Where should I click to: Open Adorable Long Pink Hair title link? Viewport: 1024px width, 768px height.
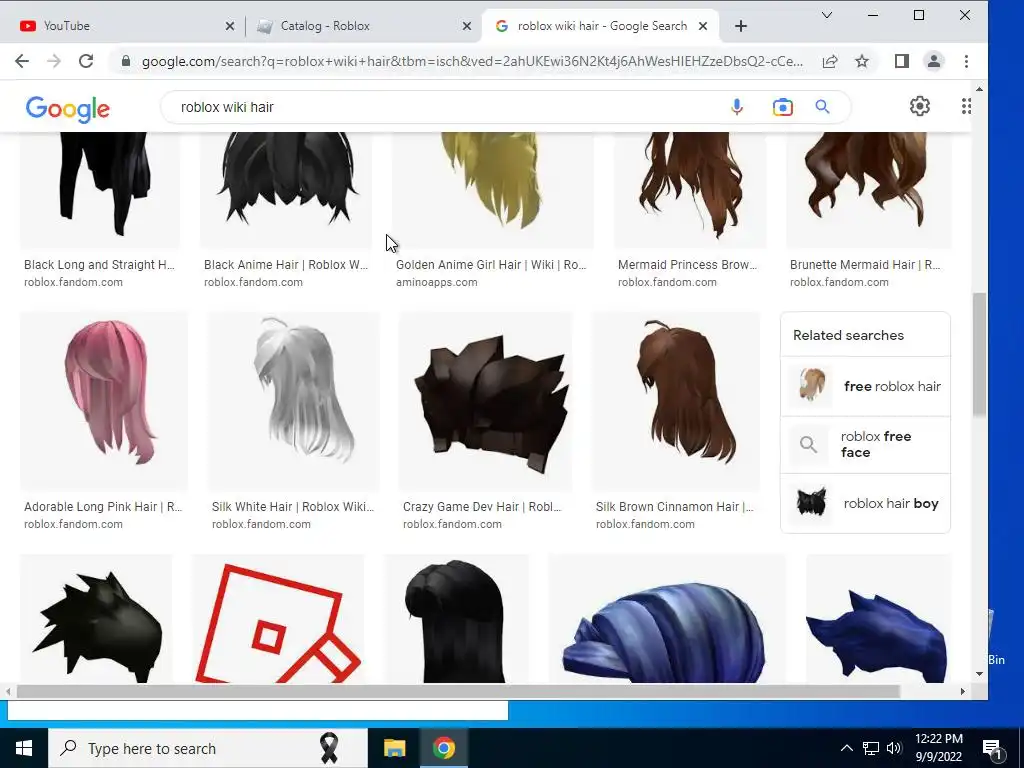coord(103,507)
